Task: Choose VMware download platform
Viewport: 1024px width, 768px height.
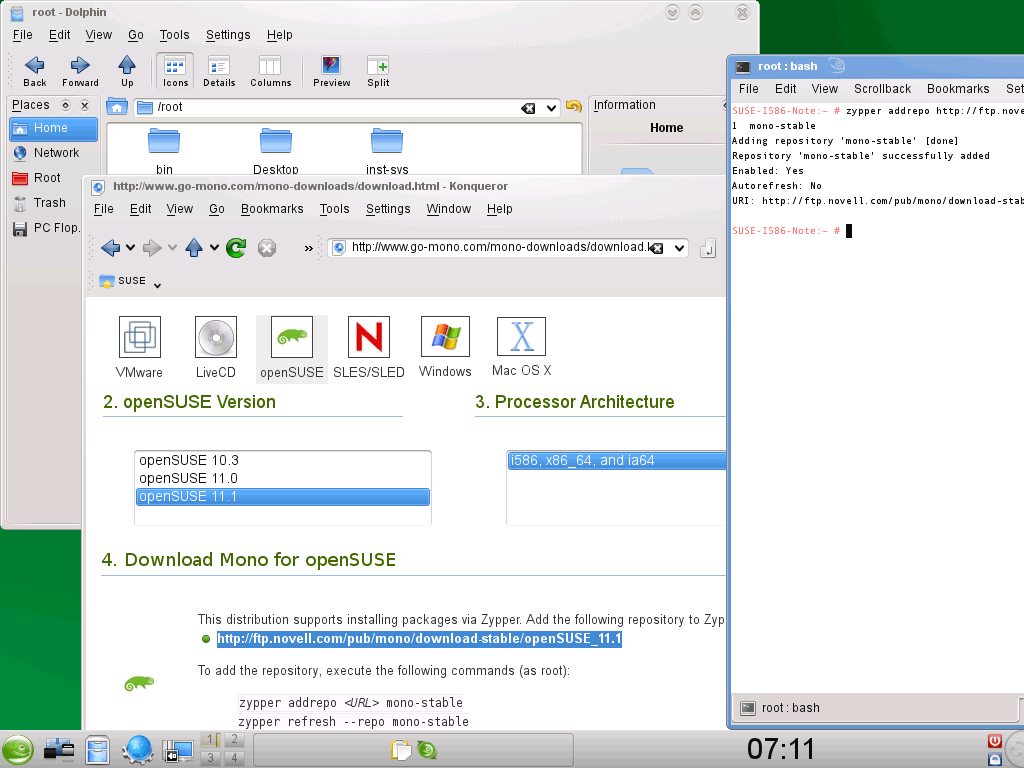Action: click(139, 347)
